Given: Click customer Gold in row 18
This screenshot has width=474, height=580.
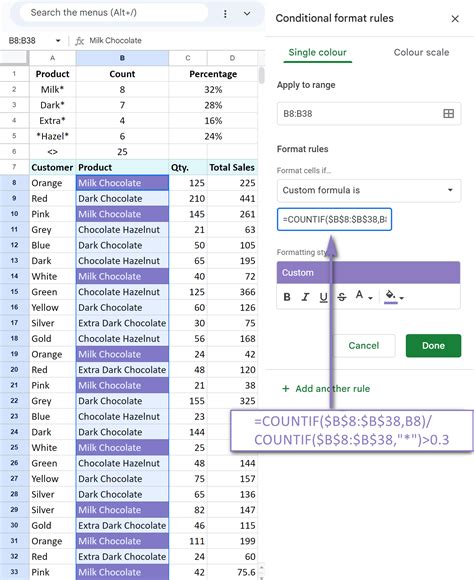Looking at the screenshot, I should pos(53,338).
